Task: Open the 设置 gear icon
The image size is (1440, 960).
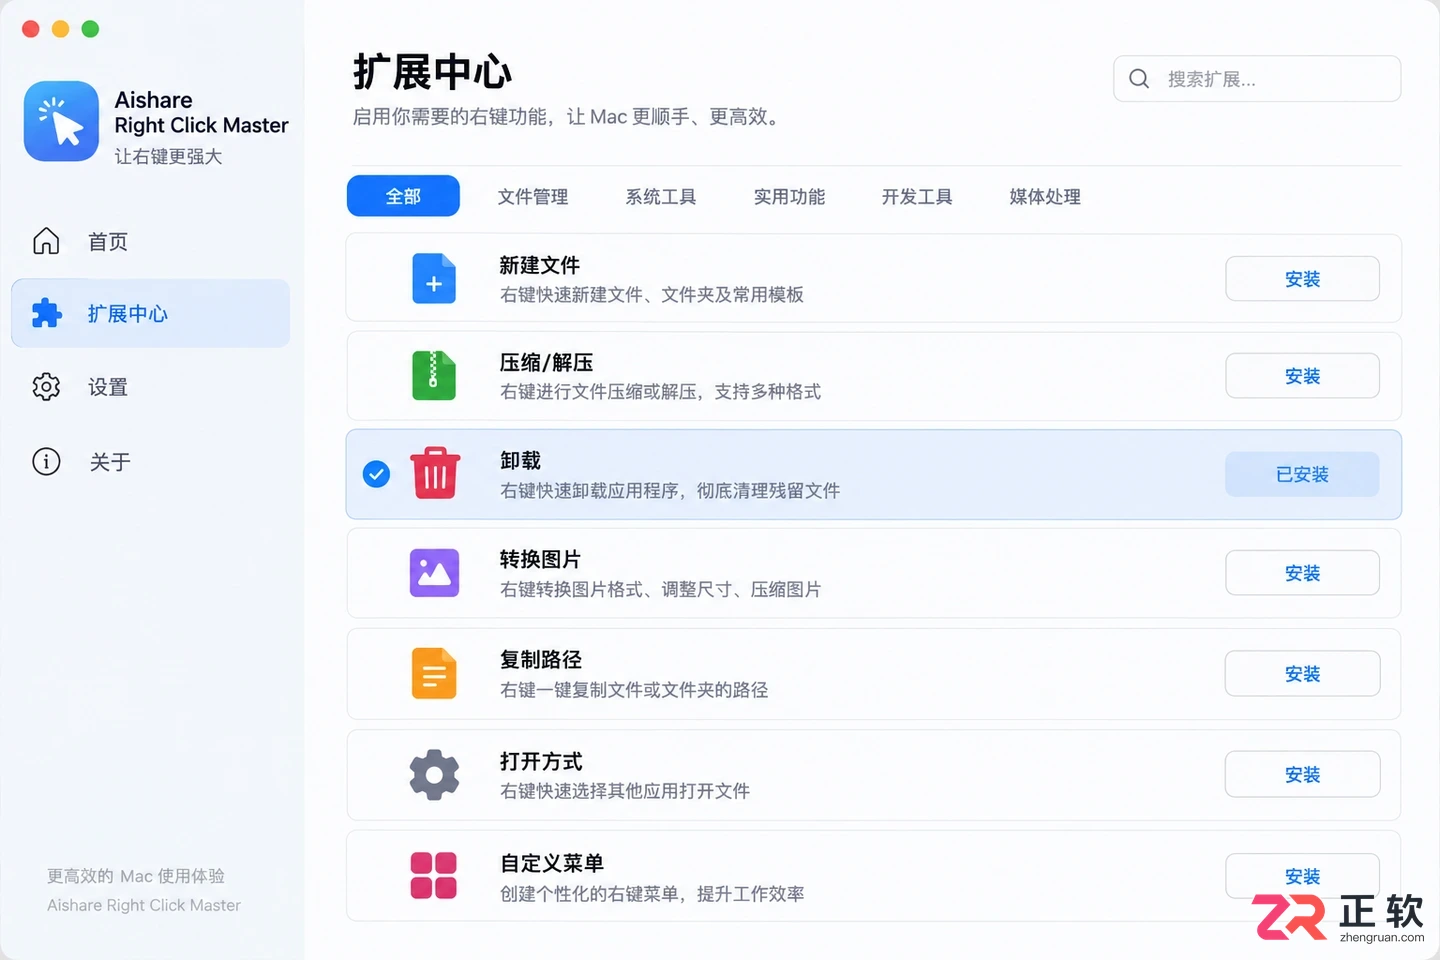Action: pyautogui.click(x=46, y=387)
